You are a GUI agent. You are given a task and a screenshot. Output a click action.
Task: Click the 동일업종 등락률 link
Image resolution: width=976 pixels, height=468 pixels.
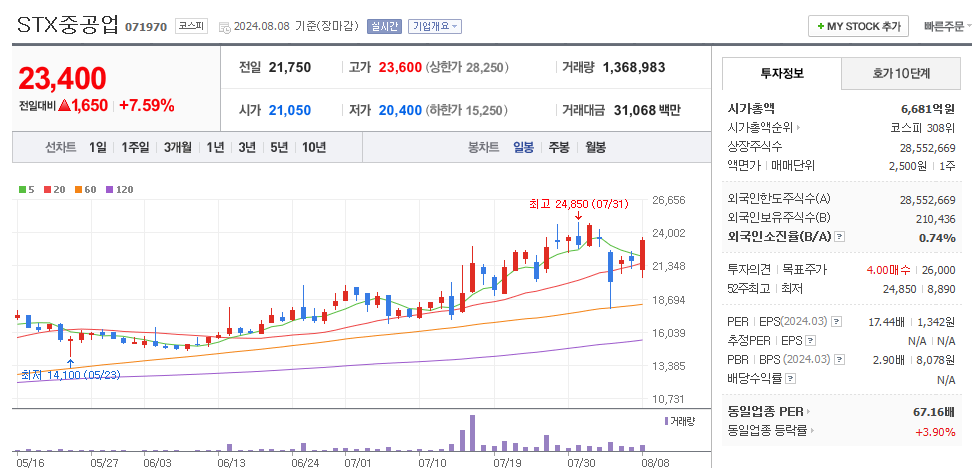[767, 430]
